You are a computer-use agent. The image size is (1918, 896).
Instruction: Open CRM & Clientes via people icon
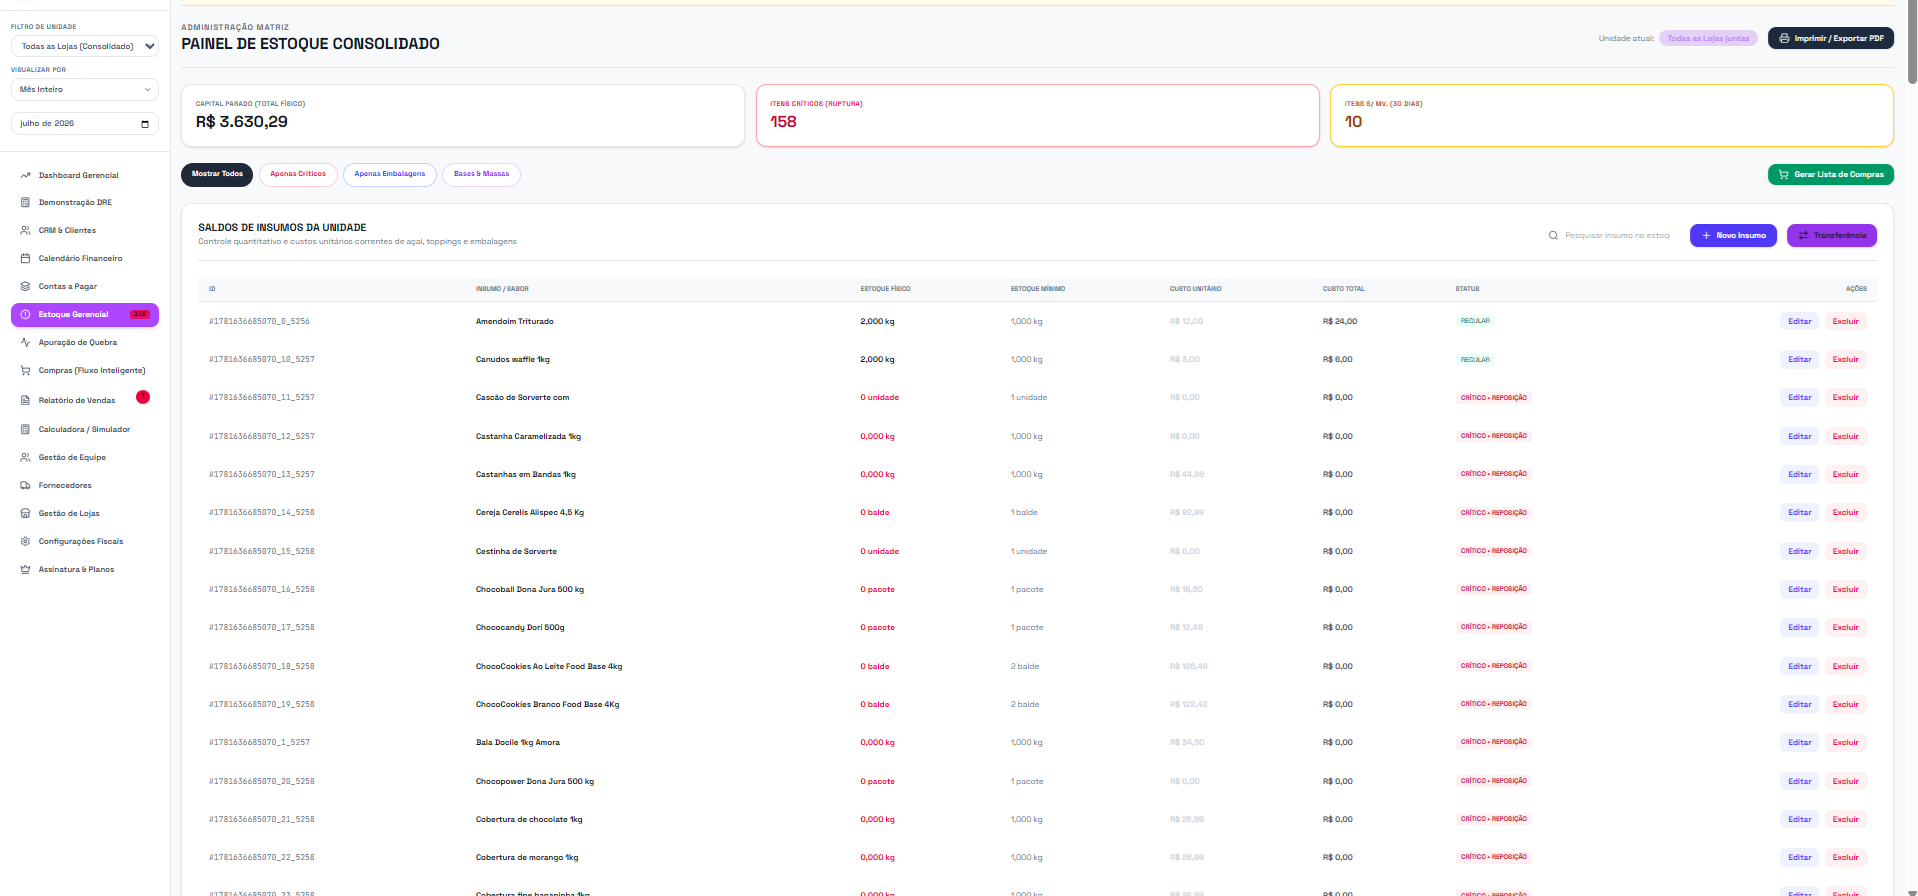click(25, 230)
